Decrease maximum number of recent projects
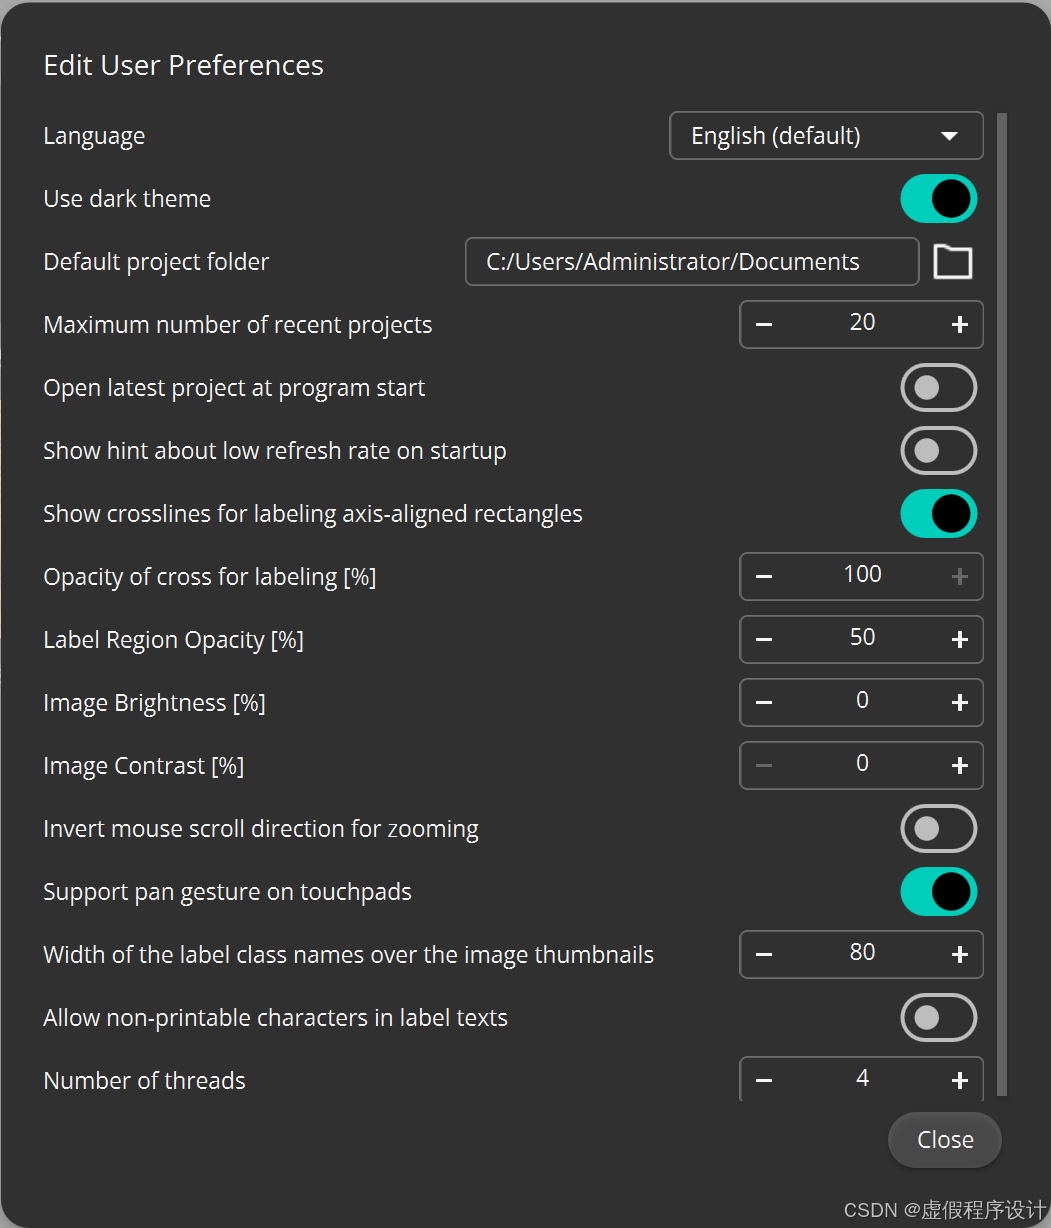 [763, 324]
